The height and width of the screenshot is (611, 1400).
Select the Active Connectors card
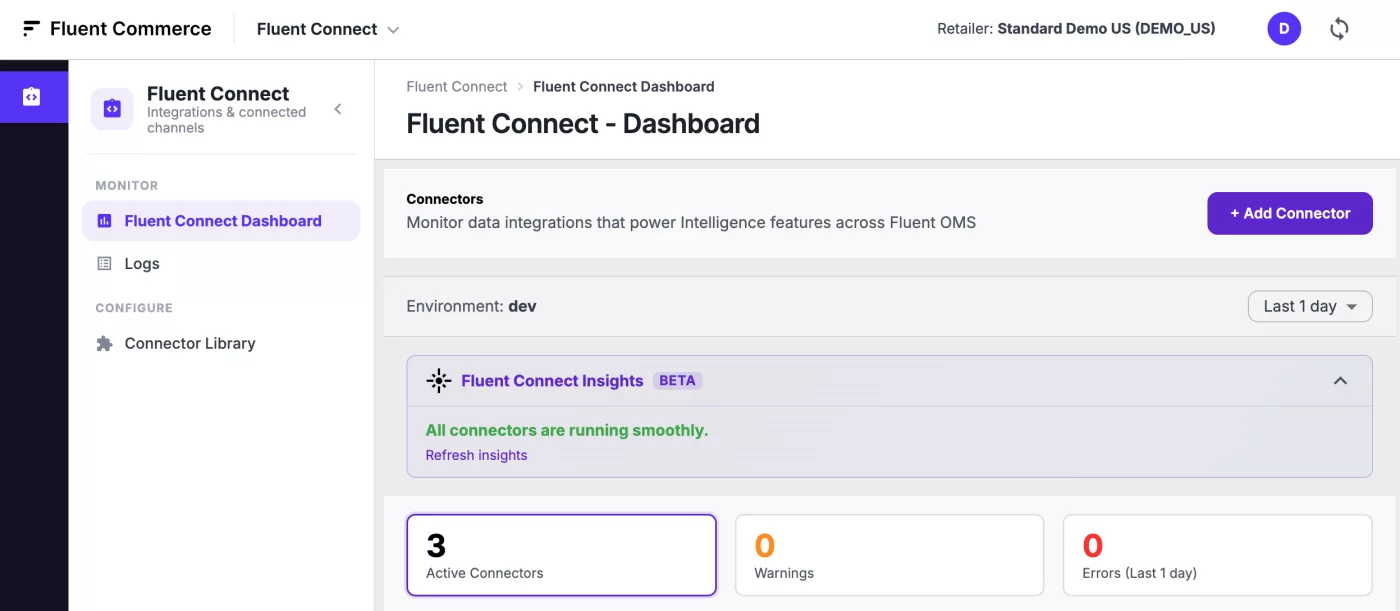tap(562, 555)
